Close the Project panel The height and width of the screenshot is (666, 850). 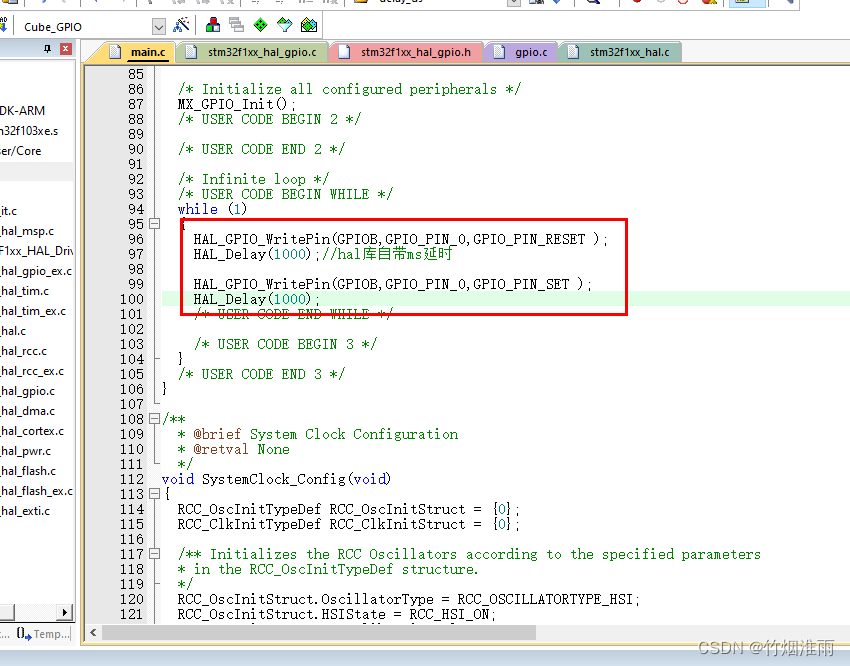[66, 49]
